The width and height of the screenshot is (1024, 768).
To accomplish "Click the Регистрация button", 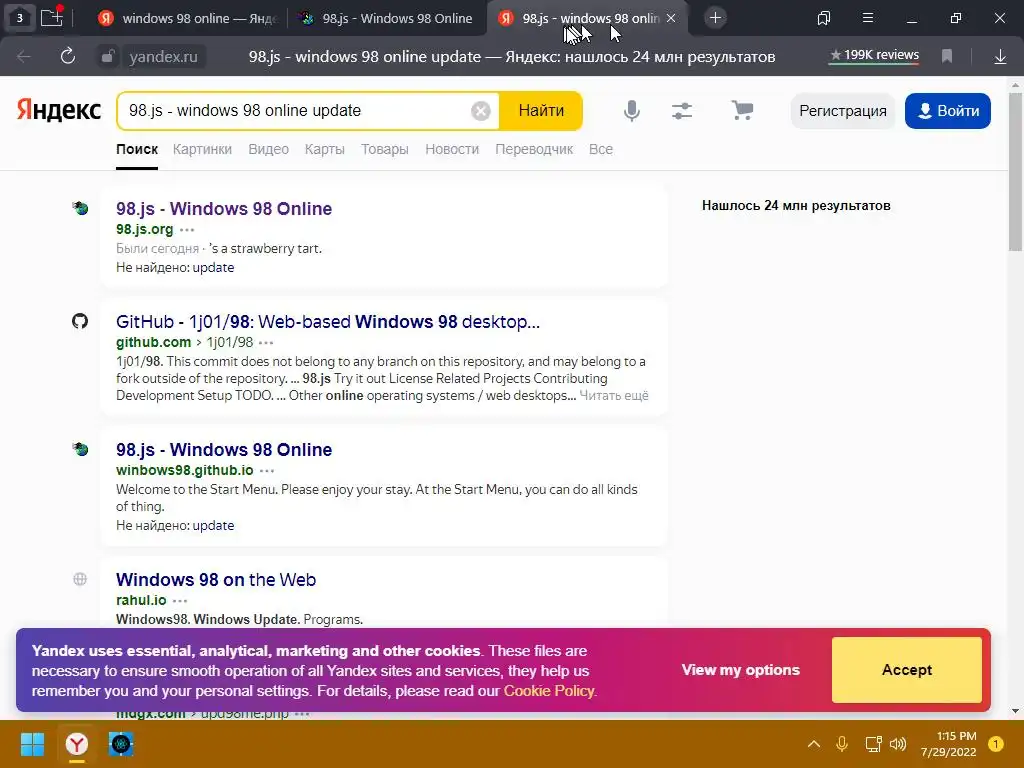I will pyautogui.click(x=842, y=110).
